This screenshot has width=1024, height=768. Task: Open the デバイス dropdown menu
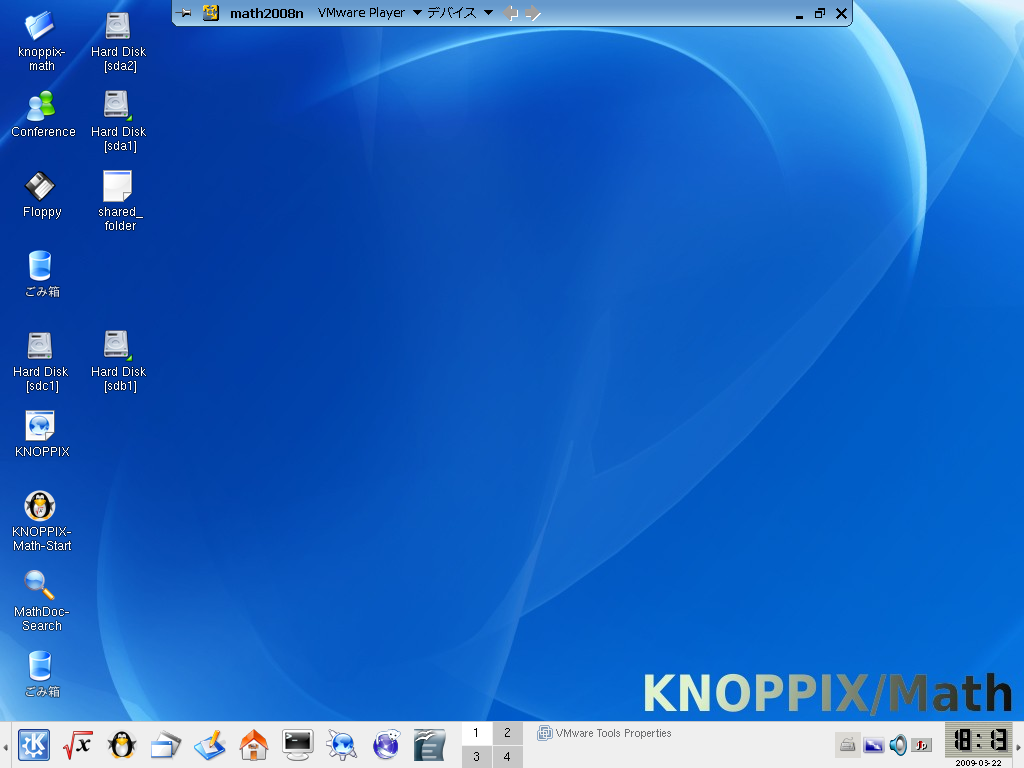point(460,12)
